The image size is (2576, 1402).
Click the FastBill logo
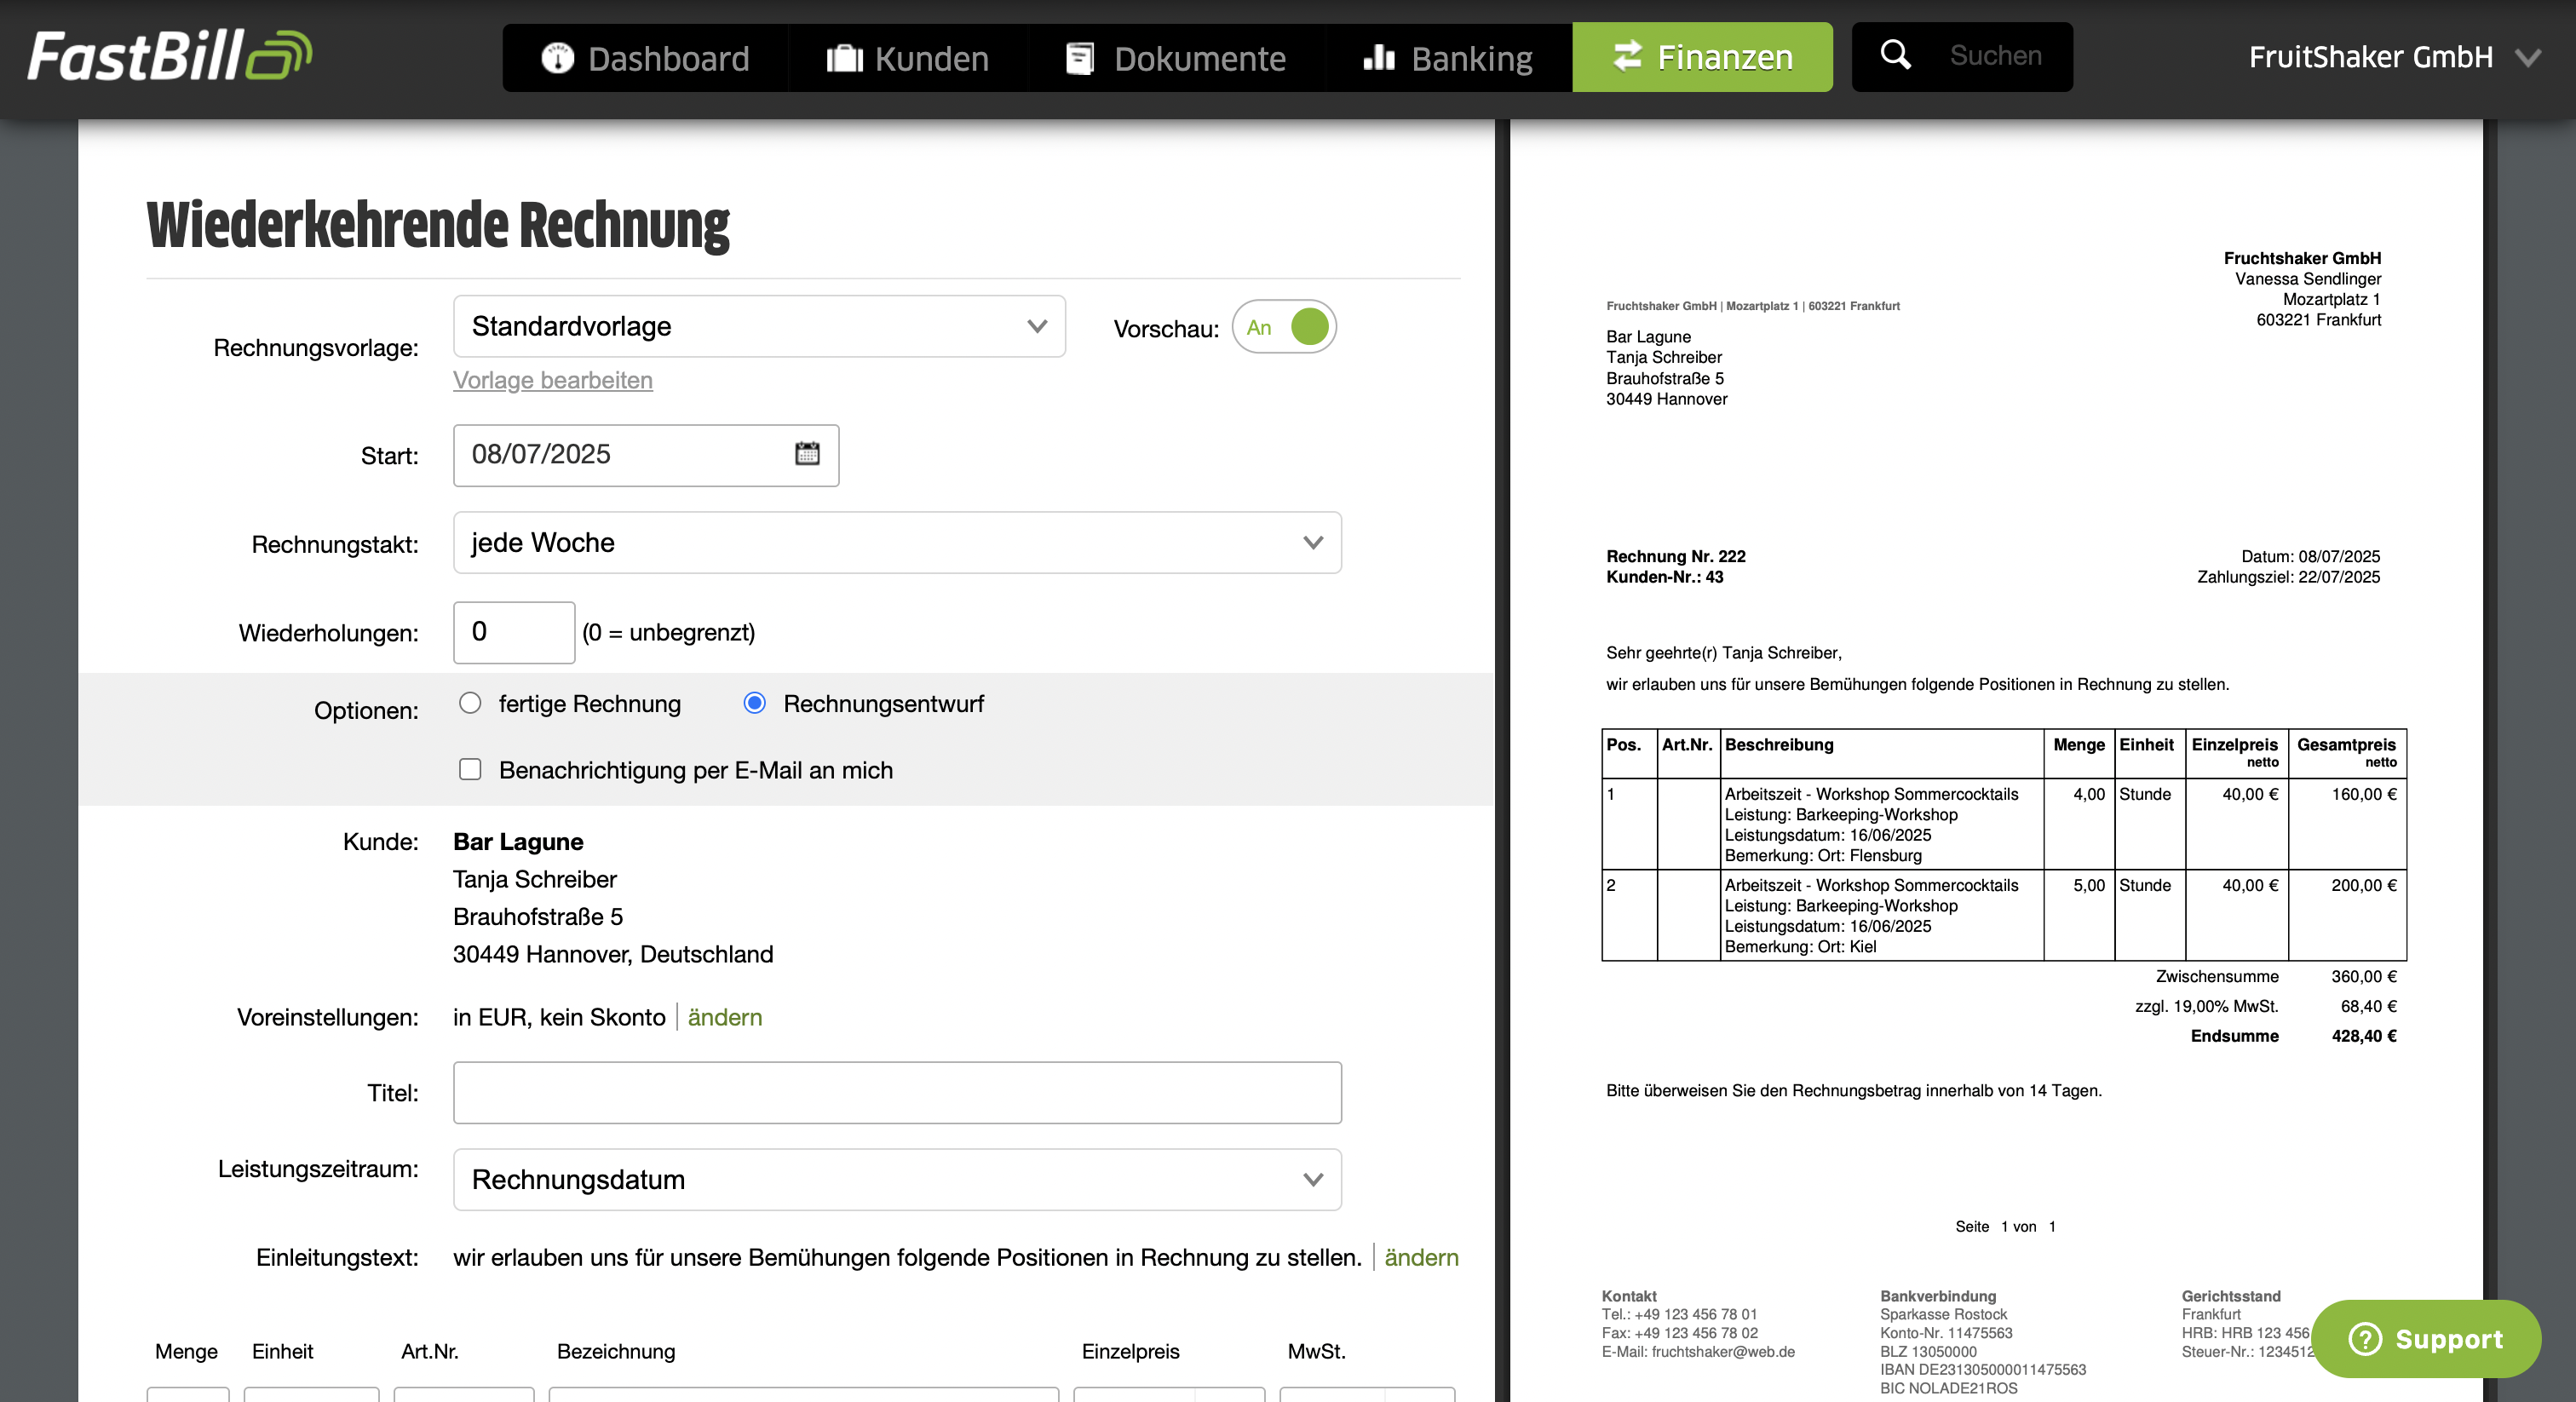[x=170, y=55]
